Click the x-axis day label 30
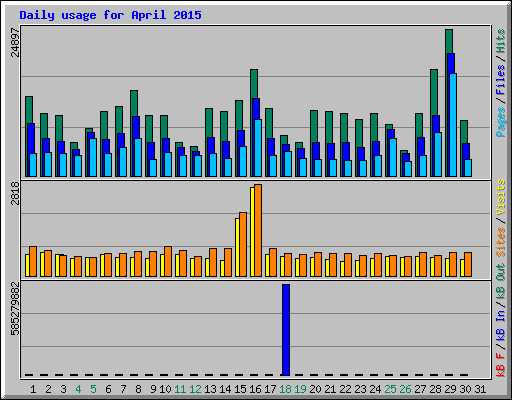This screenshot has height=400, width=512. [465, 389]
